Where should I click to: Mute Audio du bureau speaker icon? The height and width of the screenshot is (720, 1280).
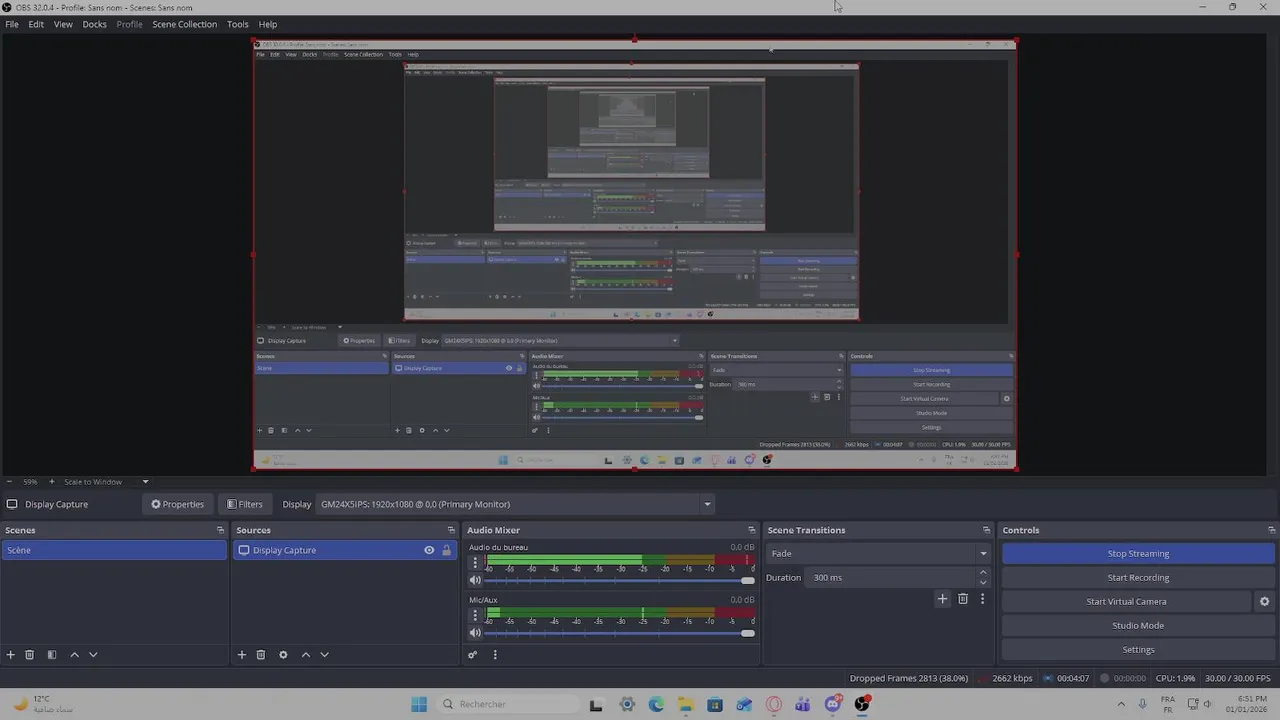(475, 580)
